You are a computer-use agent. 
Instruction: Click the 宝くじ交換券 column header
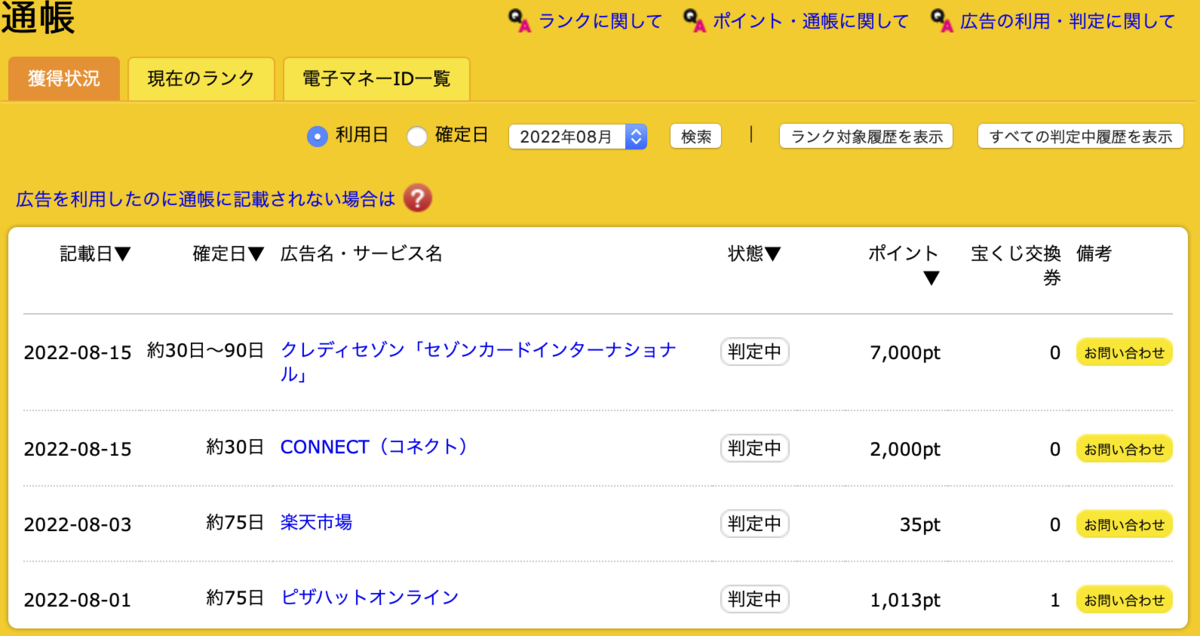[1016, 265]
